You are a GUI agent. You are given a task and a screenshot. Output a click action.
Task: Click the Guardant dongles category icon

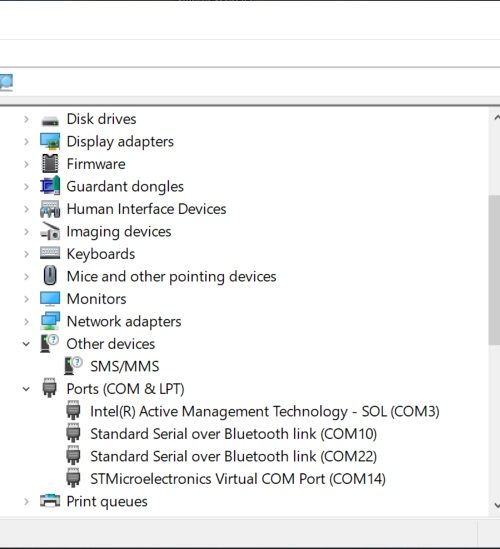pos(50,186)
